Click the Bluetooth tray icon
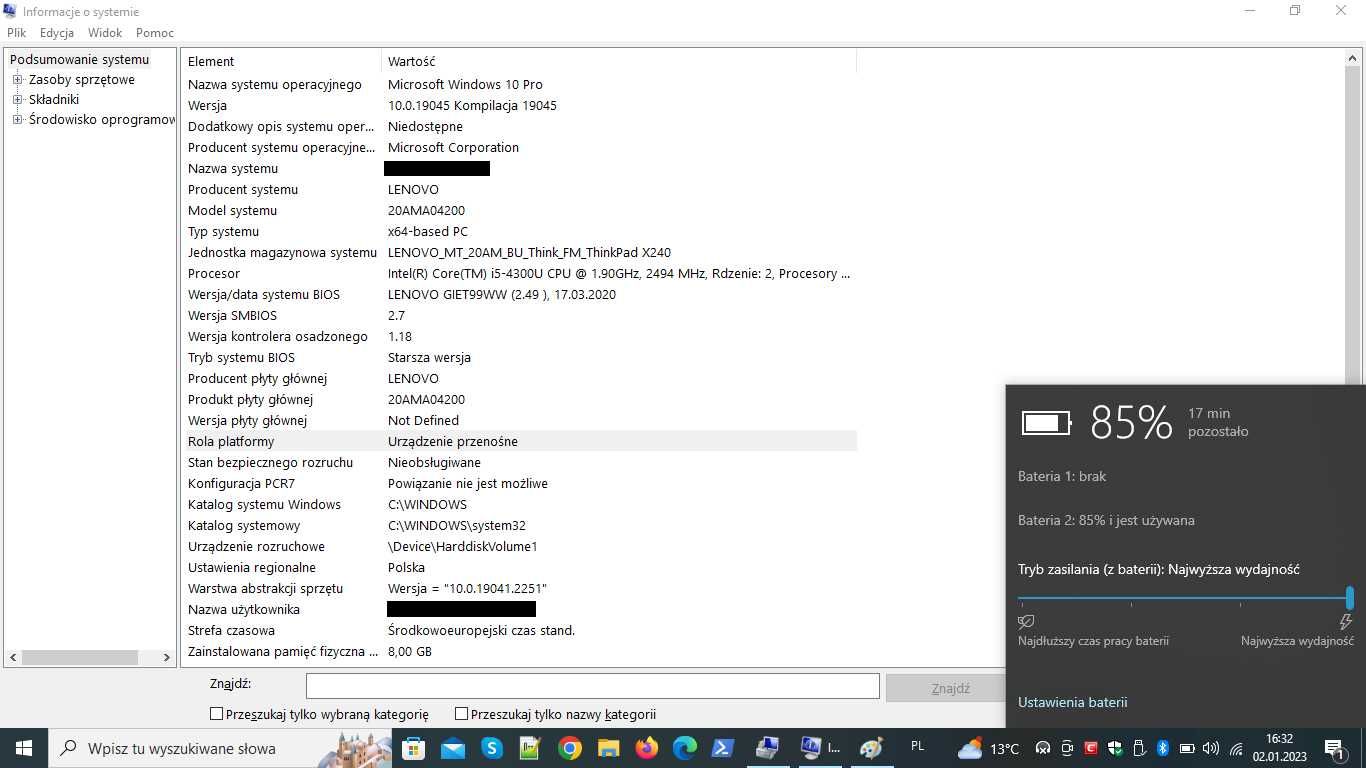This screenshot has height=768, width=1366. (x=1163, y=748)
